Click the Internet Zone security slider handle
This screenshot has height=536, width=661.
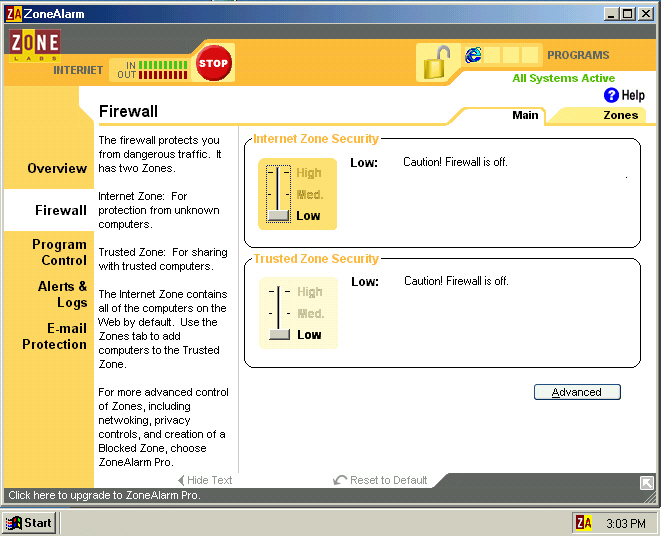(x=279, y=215)
